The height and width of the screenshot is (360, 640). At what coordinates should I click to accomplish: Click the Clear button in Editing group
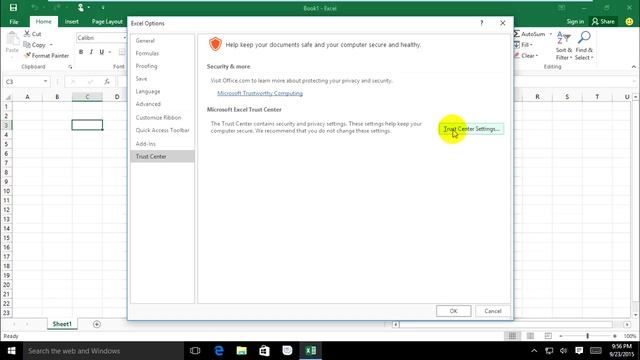point(526,56)
